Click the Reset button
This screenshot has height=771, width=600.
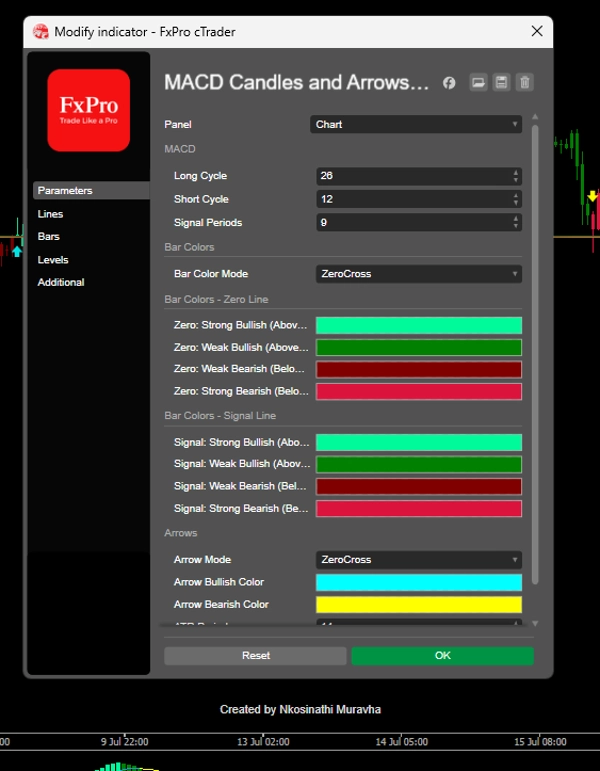[x=255, y=655]
